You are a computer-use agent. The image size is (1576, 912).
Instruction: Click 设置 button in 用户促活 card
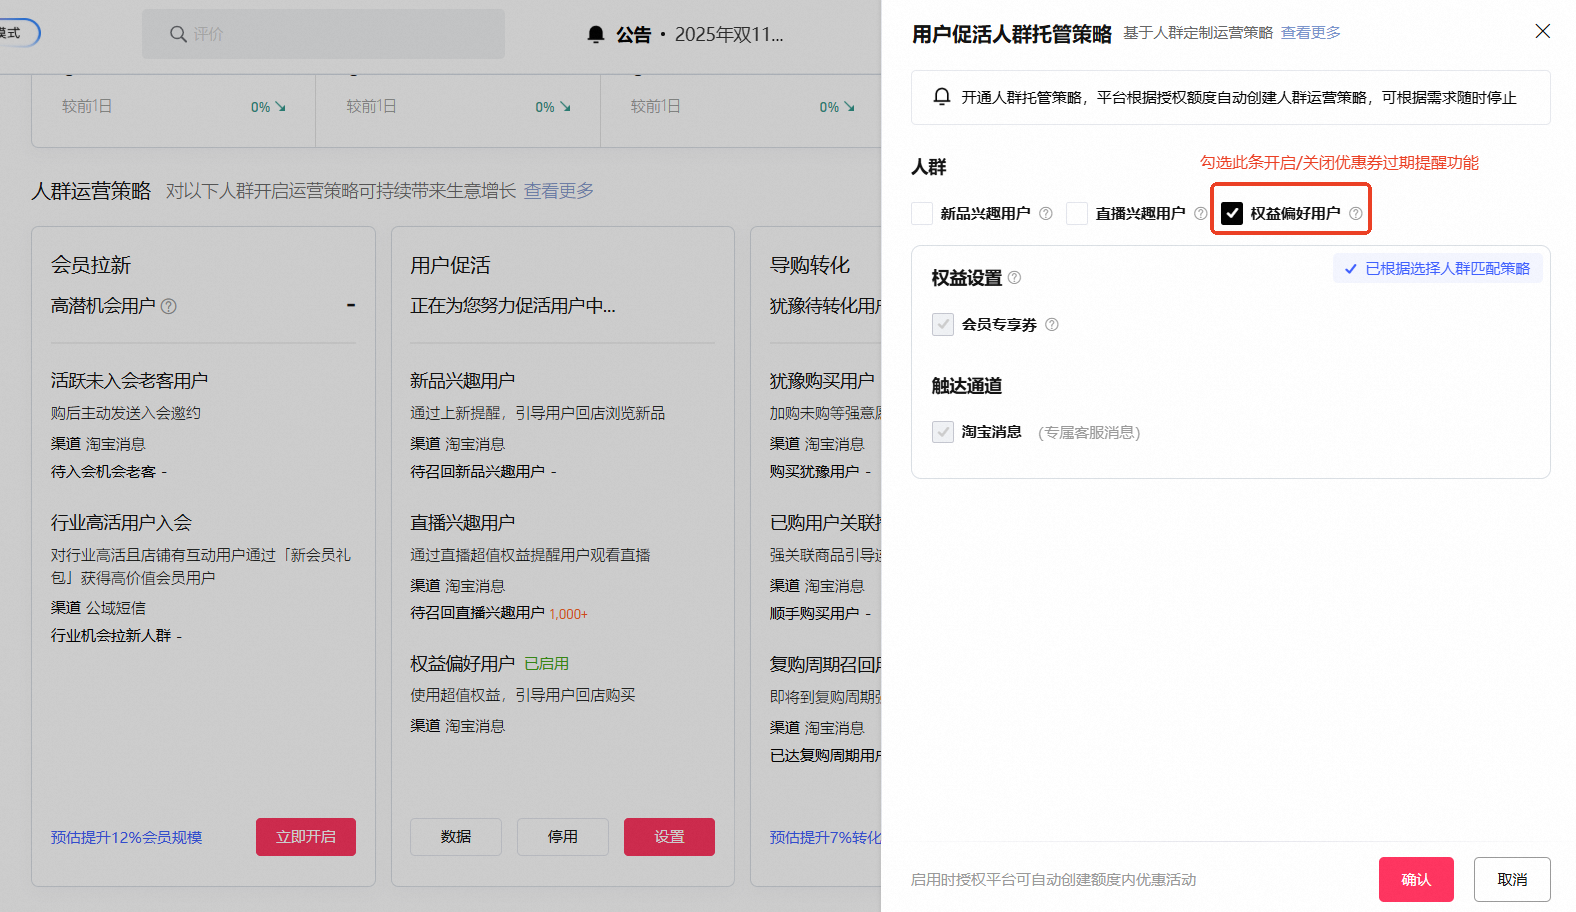(669, 837)
